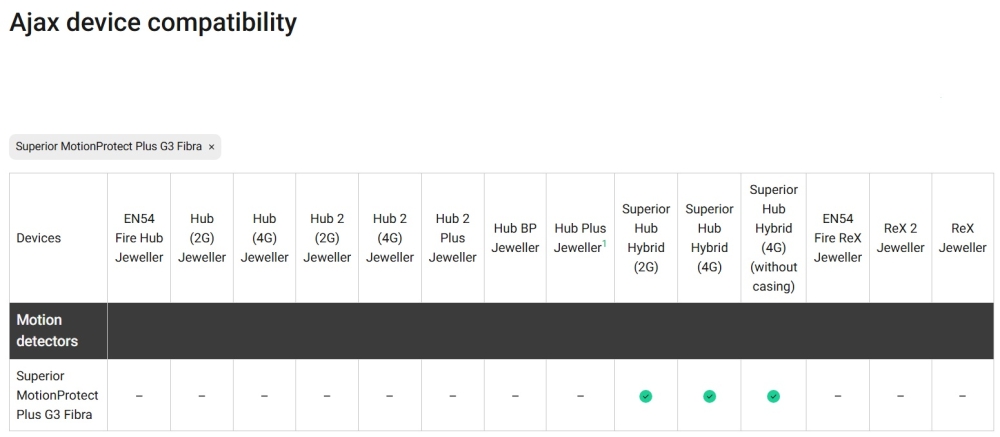Viewport: 1000px width, 437px height.
Task: Click the Hub 2 (4G) Jeweller column header
Action: (390, 238)
